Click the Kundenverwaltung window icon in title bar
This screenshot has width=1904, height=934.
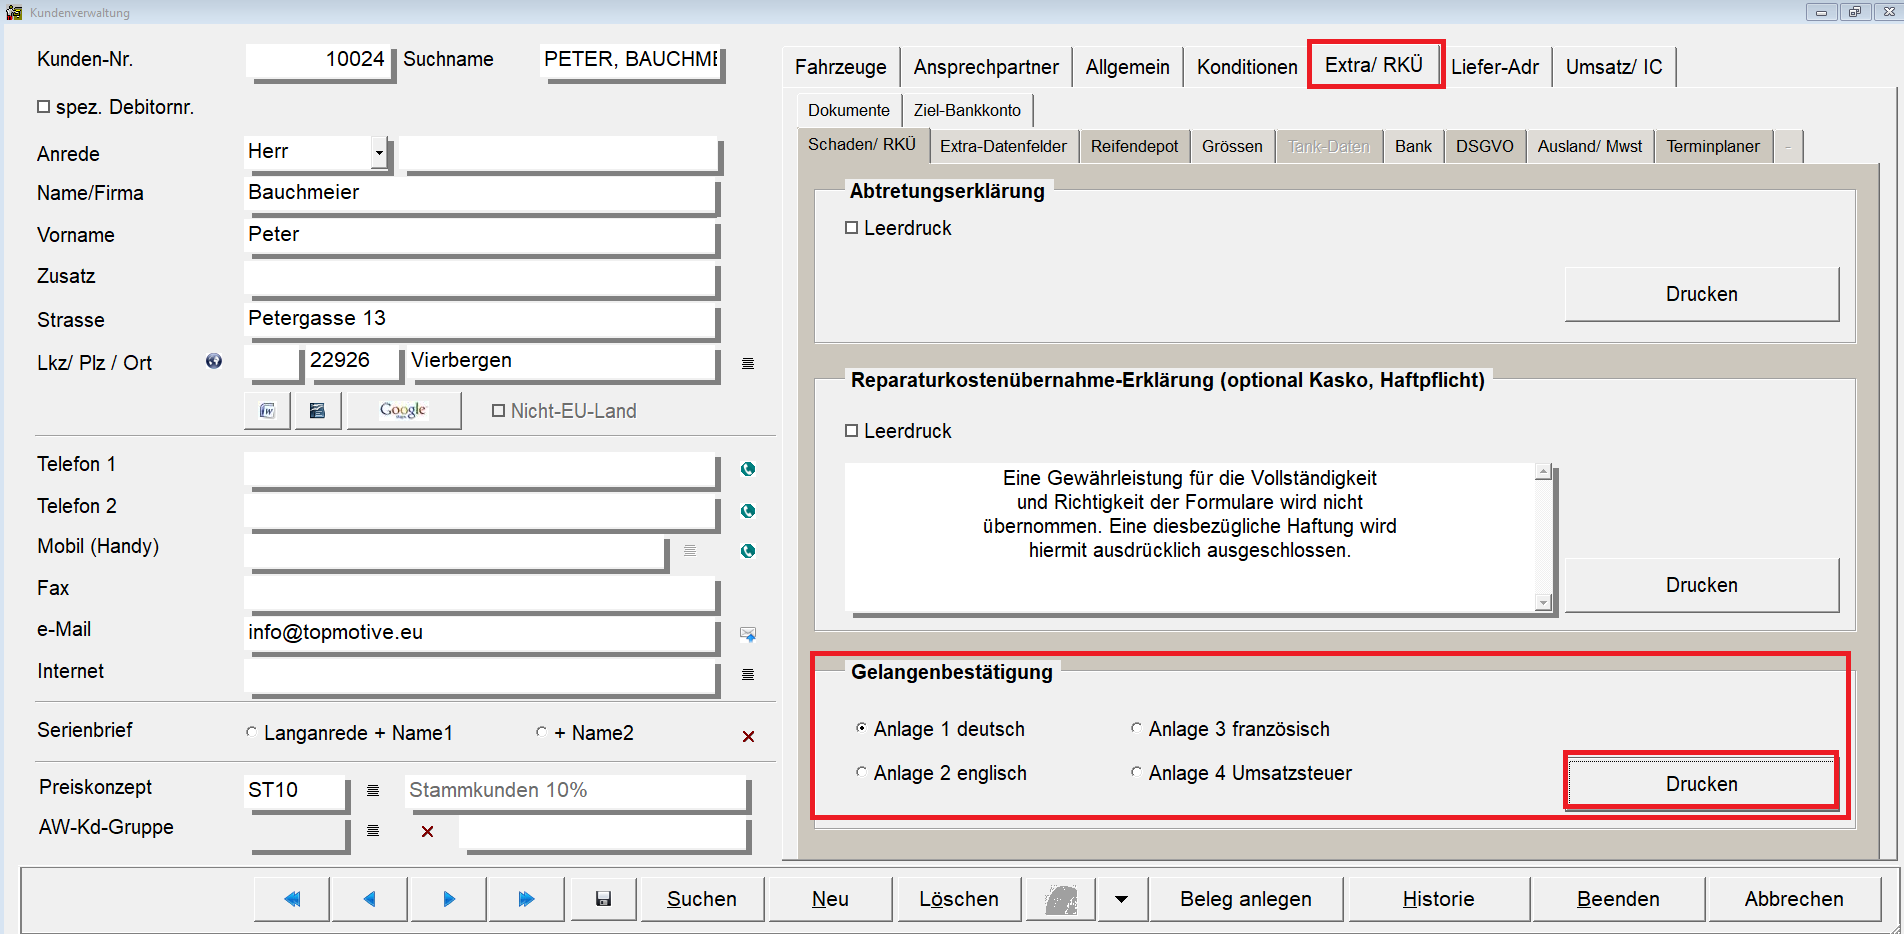(14, 12)
